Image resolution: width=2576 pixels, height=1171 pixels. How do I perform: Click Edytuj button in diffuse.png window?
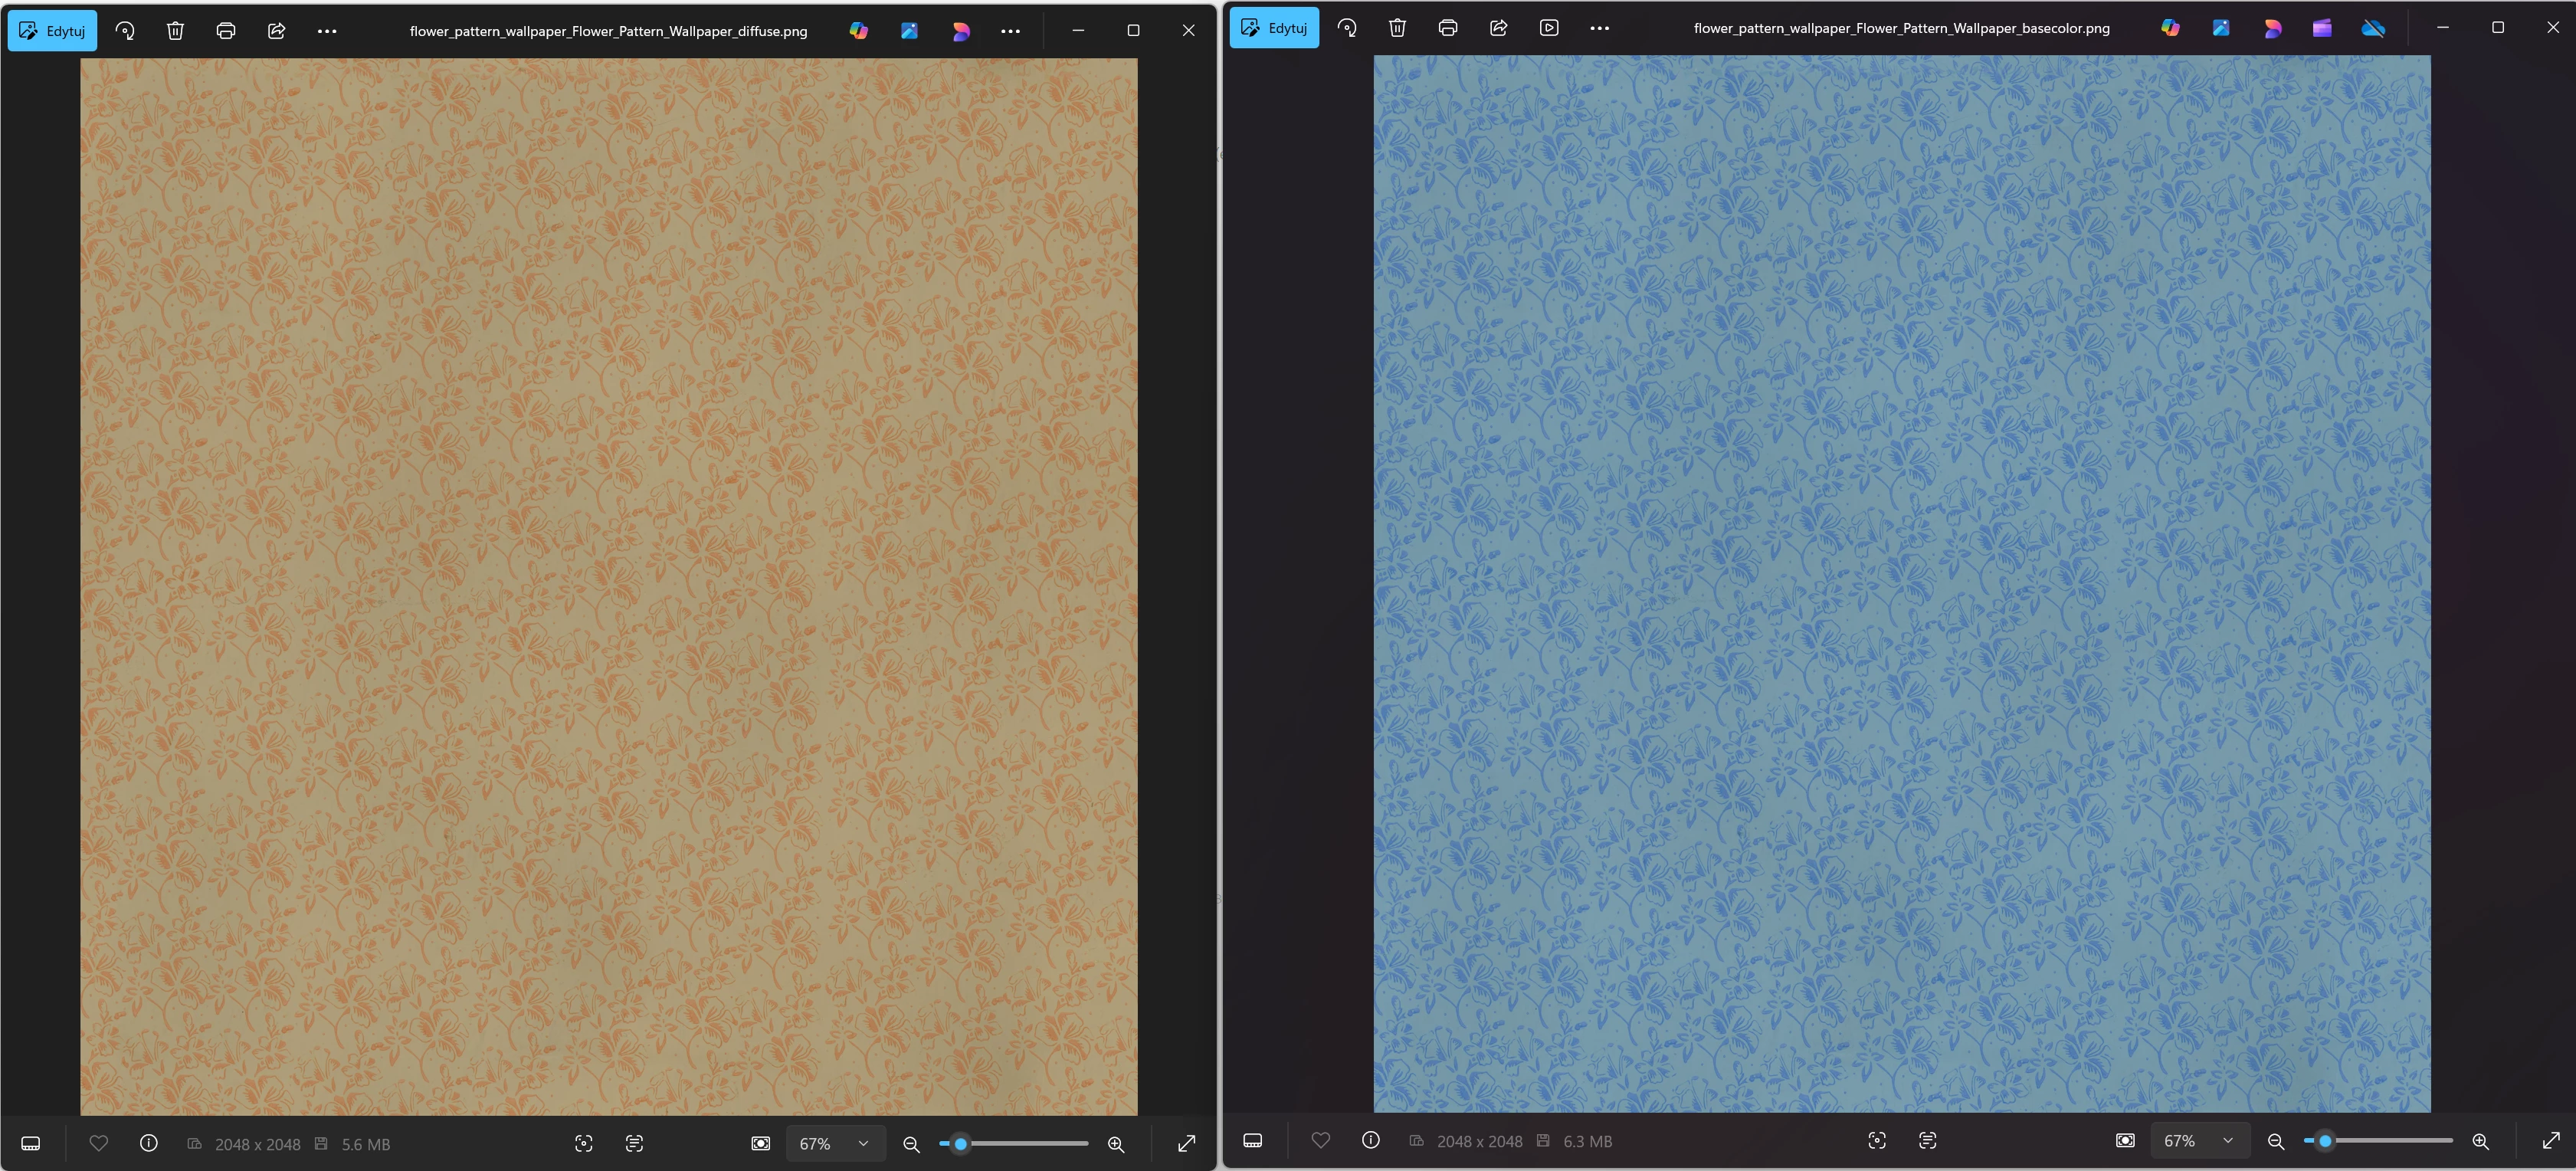tap(52, 31)
